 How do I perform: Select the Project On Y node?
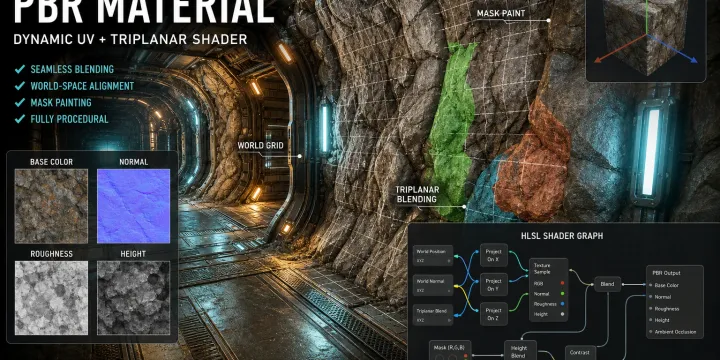(494, 285)
